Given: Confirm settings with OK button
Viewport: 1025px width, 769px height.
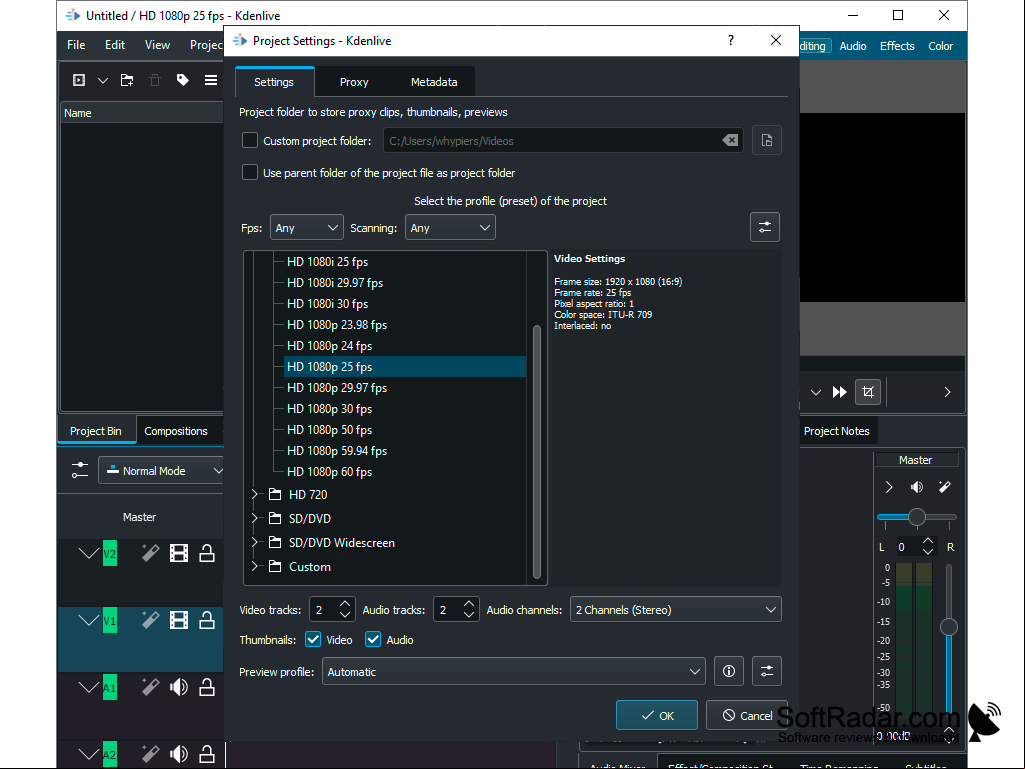Looking at the screenshot, I should 657,715.
